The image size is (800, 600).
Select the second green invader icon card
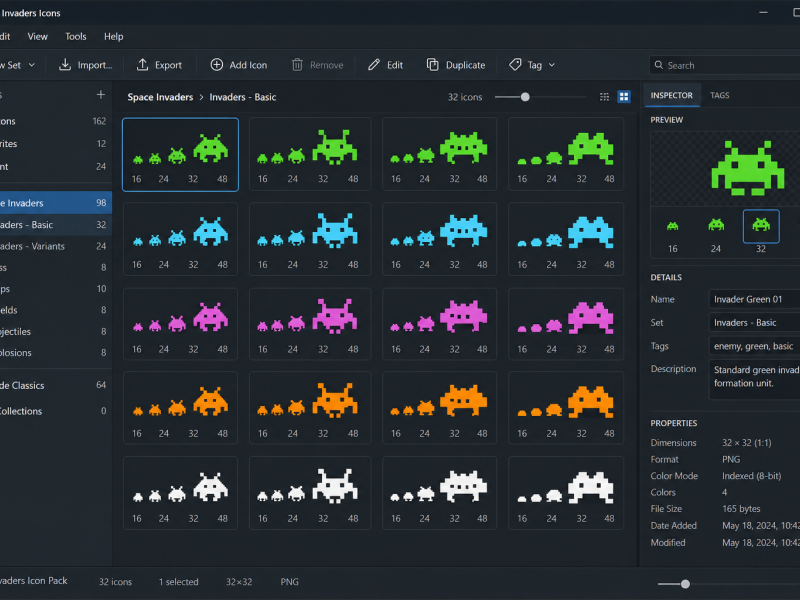[x=310, y=155]
